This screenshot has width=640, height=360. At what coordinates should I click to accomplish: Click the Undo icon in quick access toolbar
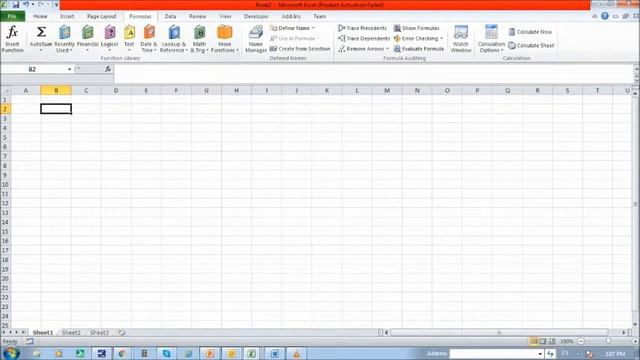pos(26,4)
